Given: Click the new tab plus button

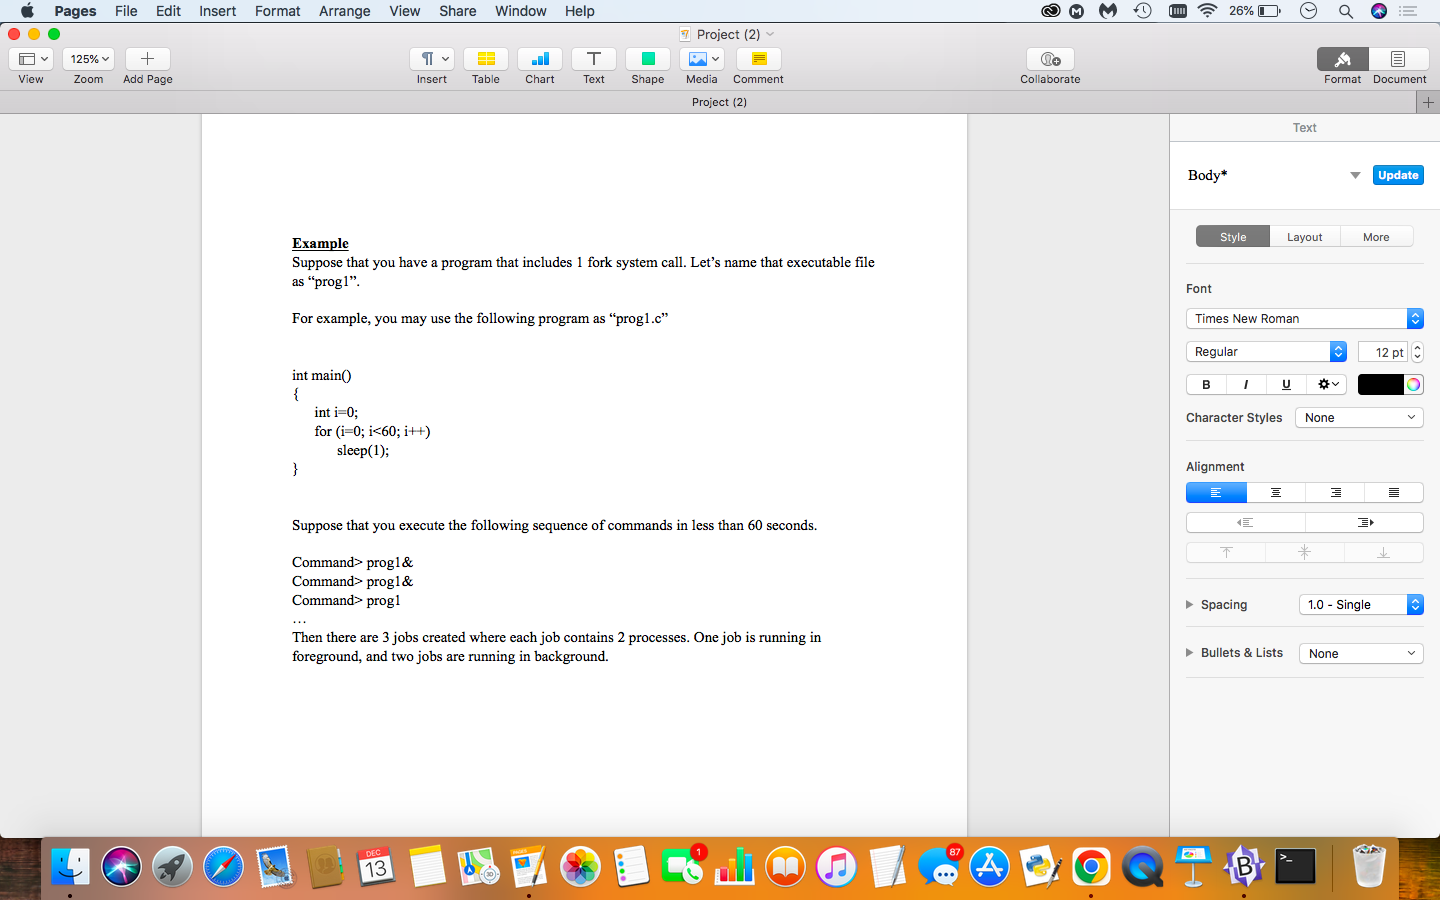Looking at the screenshot, I should click(x=1428, y=102).
